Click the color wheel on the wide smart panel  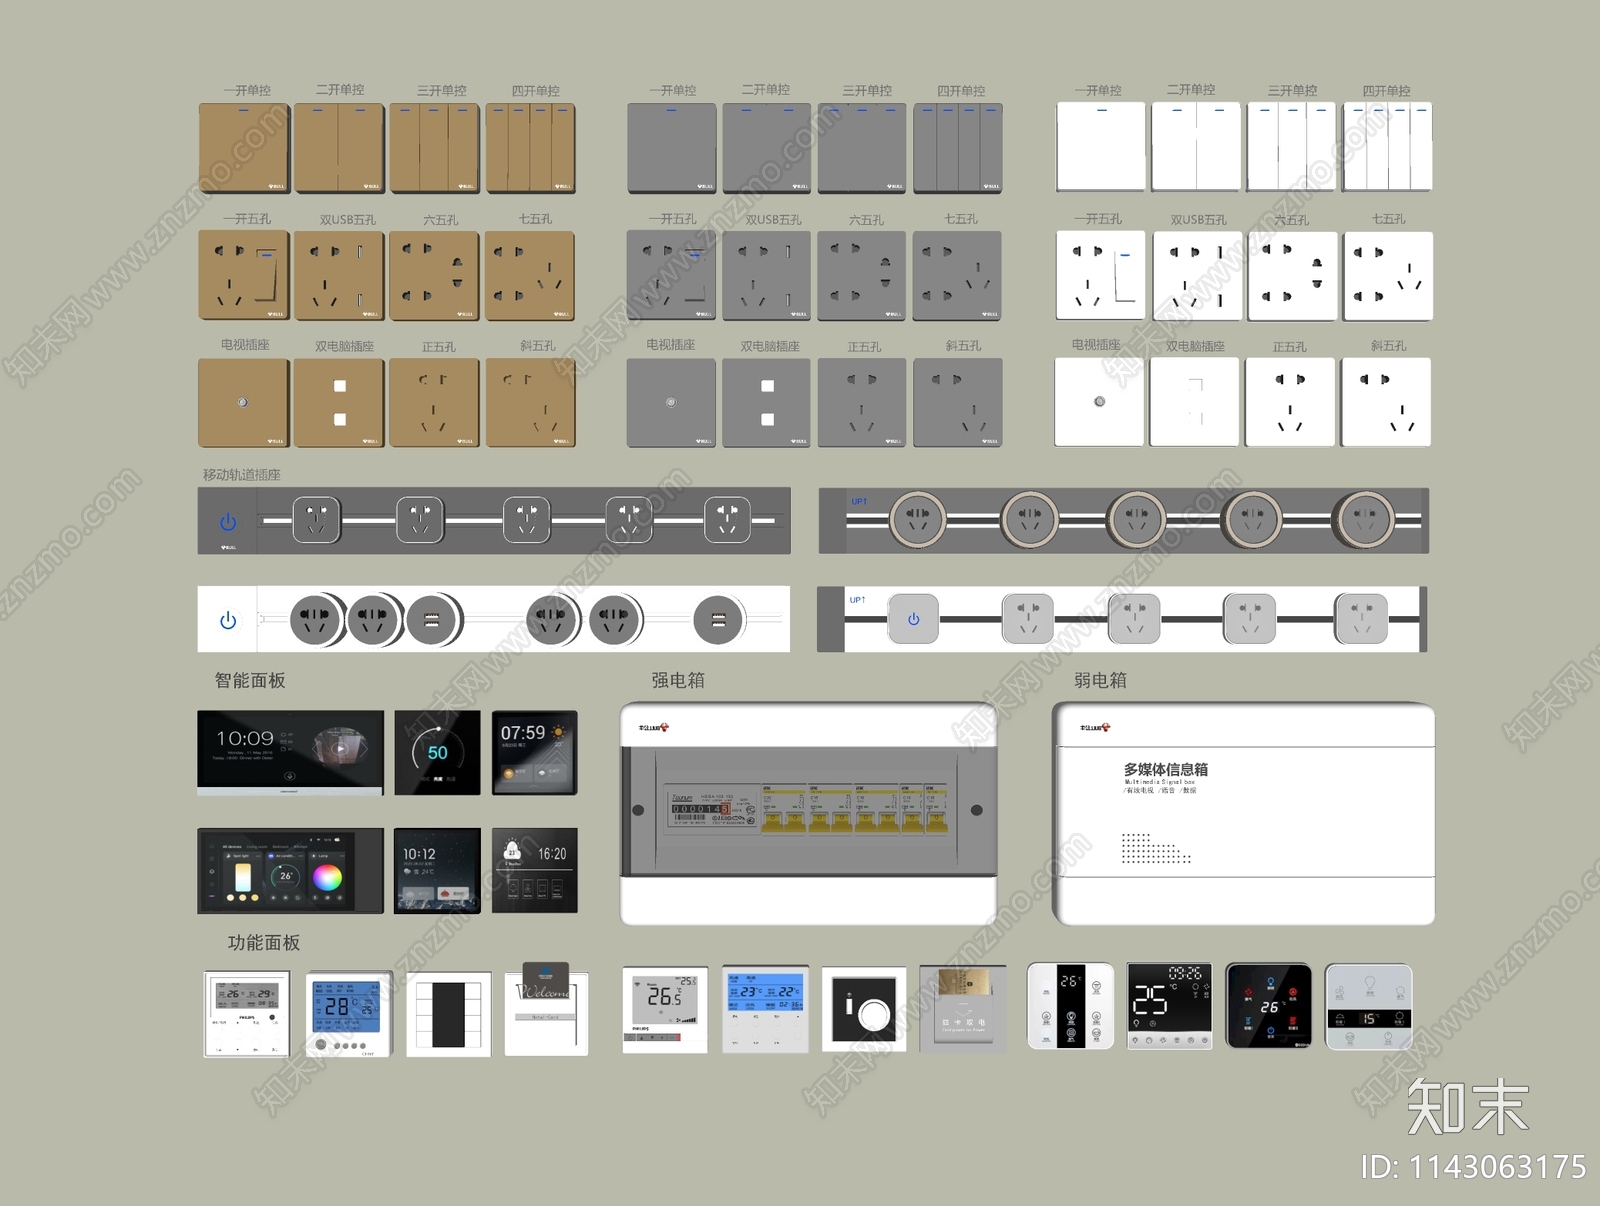(327, 878)
